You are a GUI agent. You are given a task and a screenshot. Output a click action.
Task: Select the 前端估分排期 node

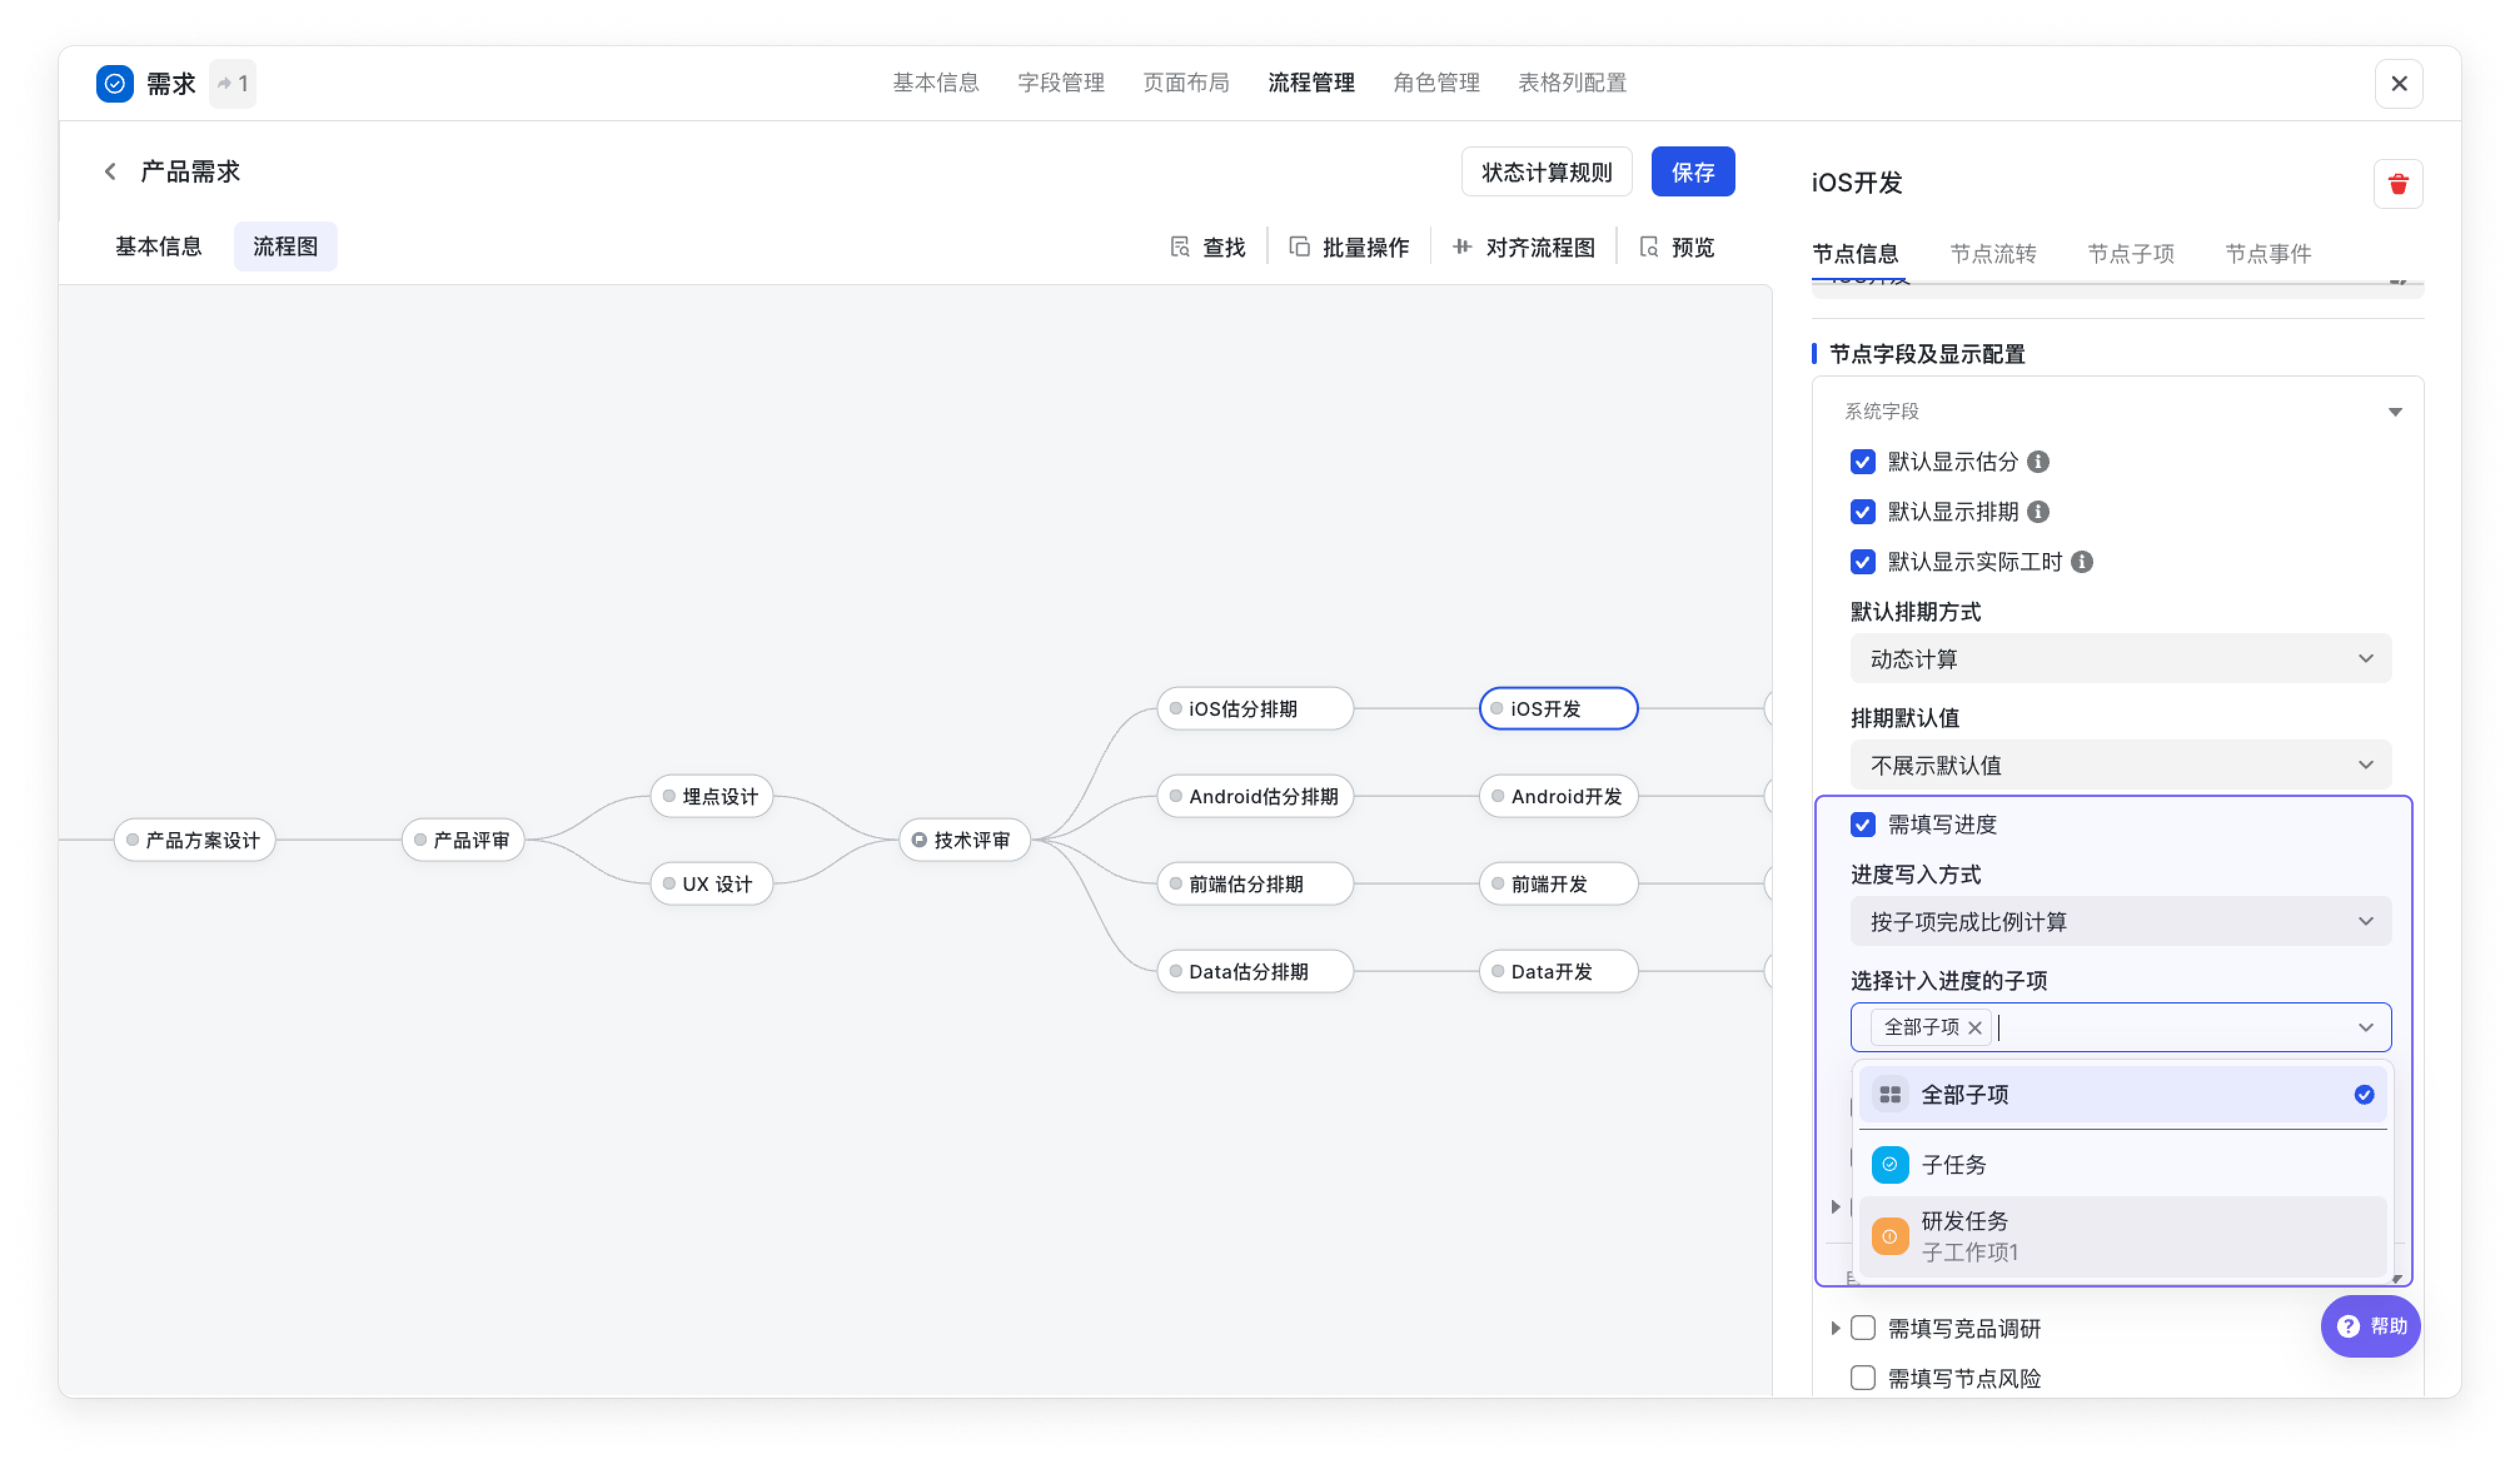click(x=1254, y=884)
